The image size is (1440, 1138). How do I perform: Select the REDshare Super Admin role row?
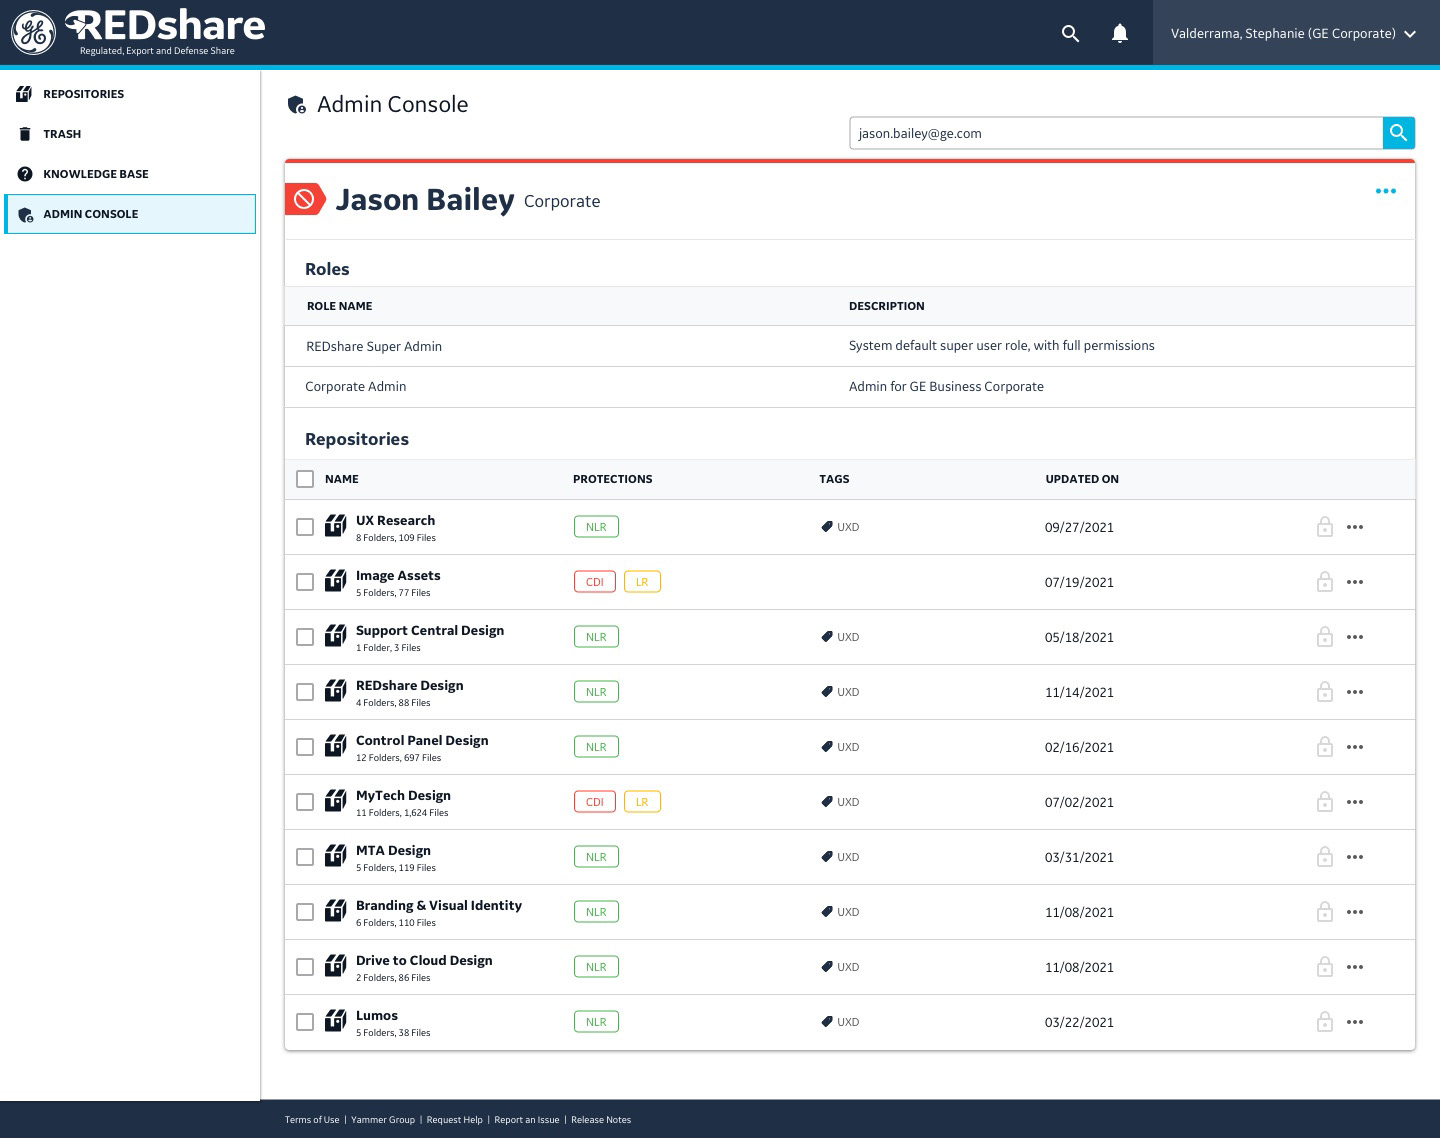coord(850,346)
